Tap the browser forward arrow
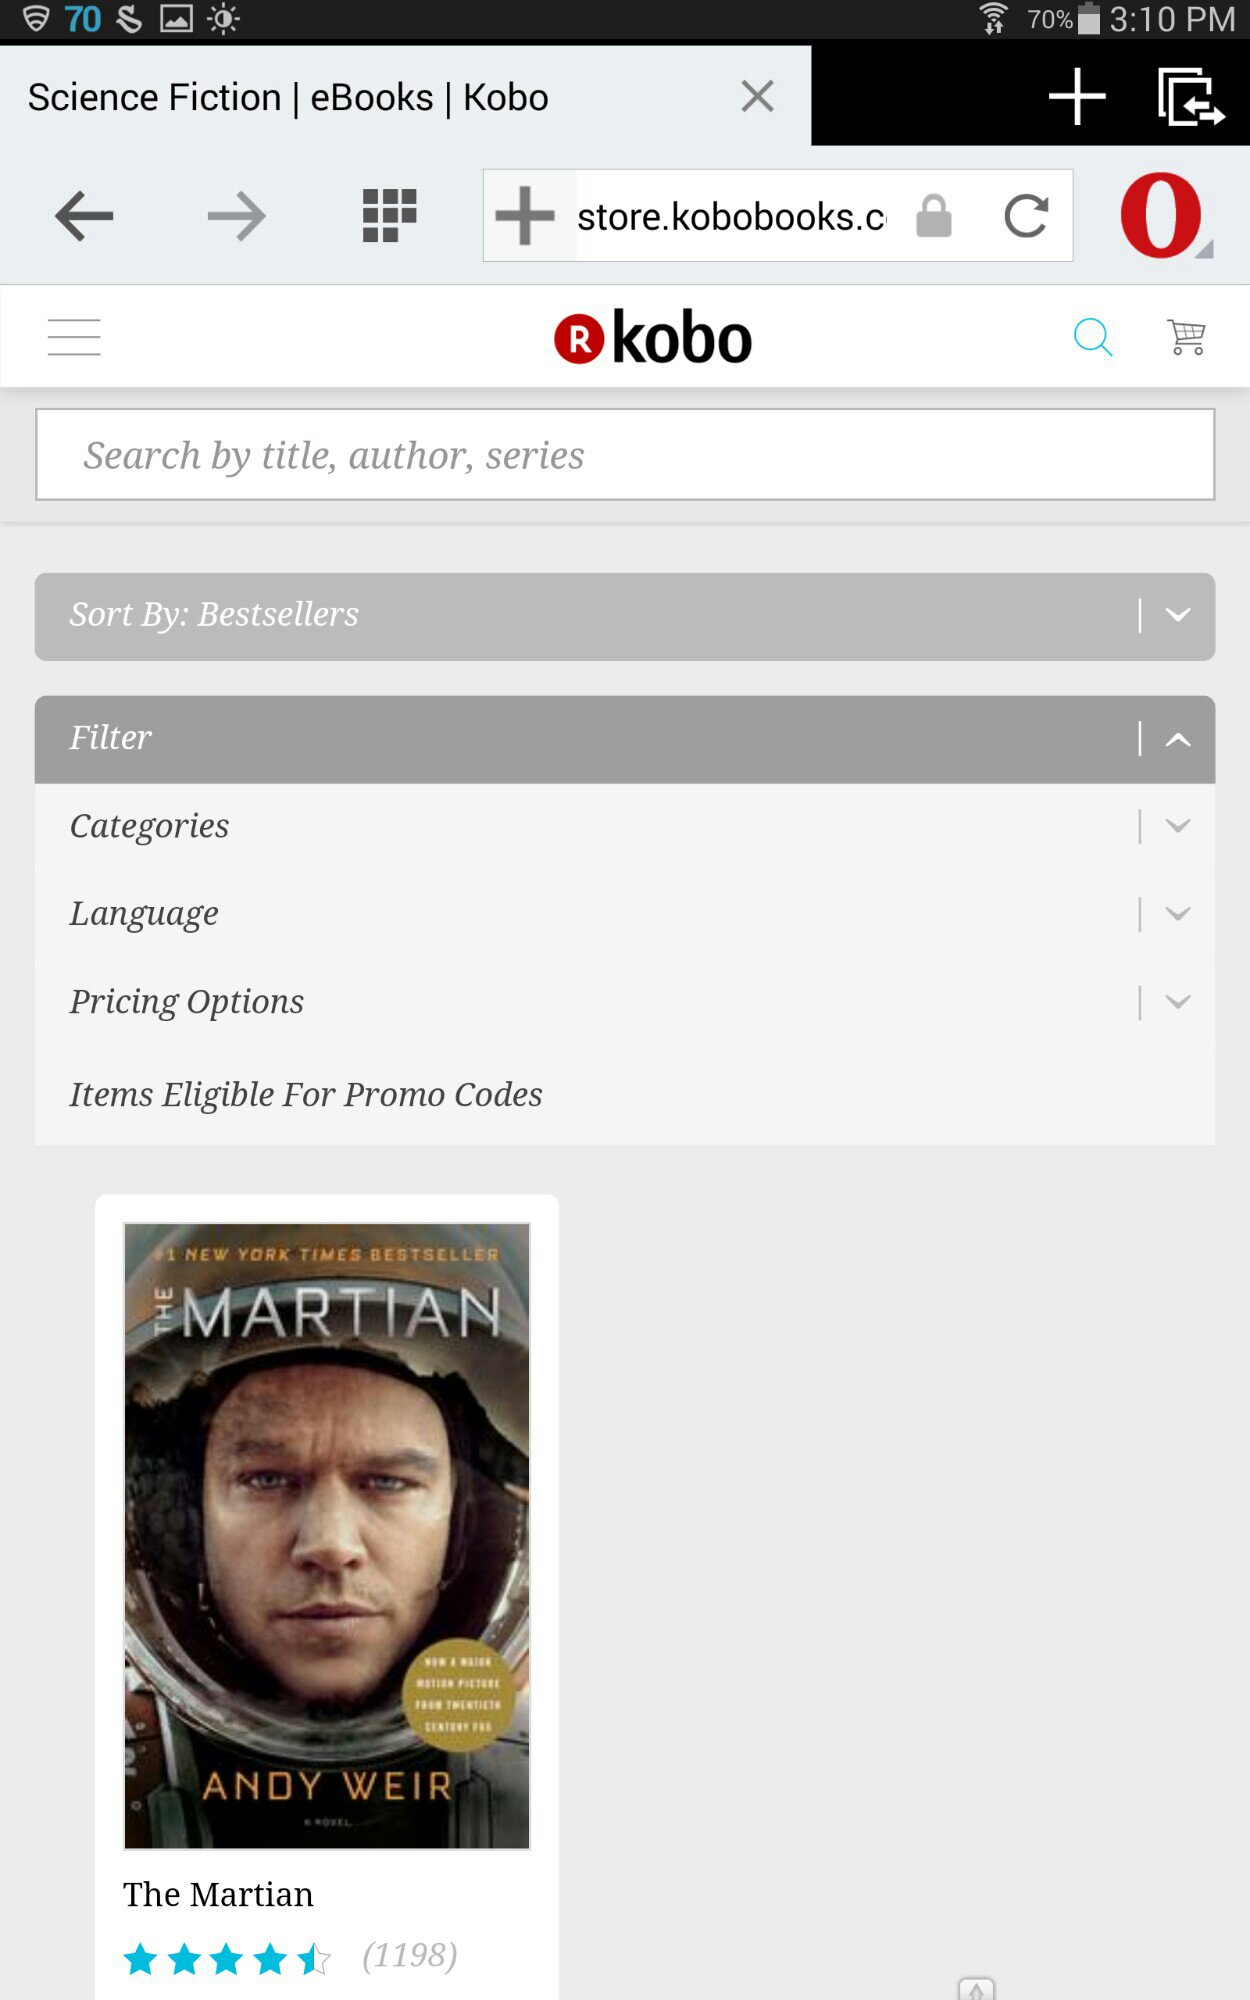 coord(236,216)
